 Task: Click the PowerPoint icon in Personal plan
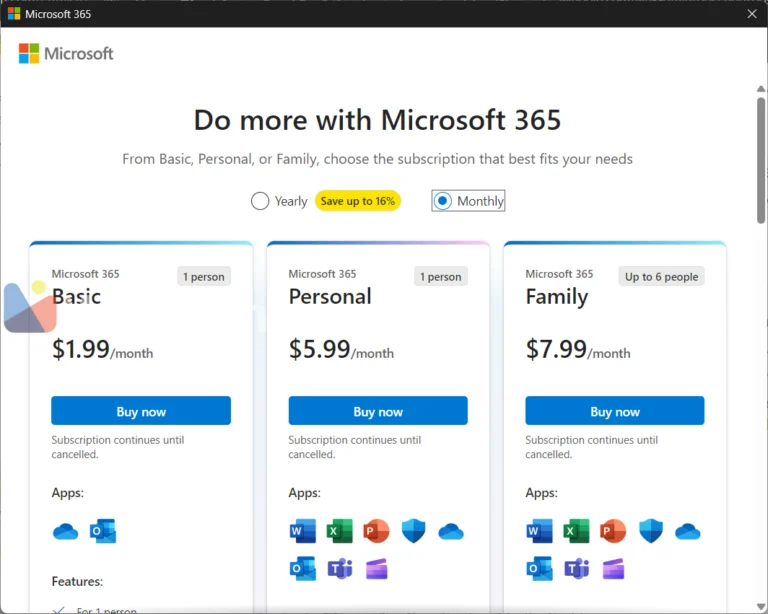[x=376, y=531]
